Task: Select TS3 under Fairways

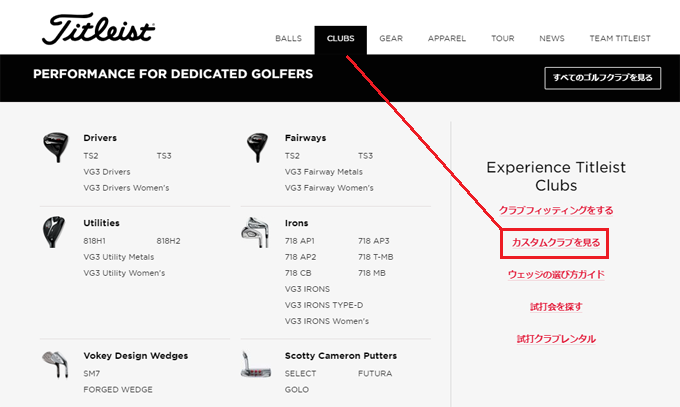Action: [366, 156]
